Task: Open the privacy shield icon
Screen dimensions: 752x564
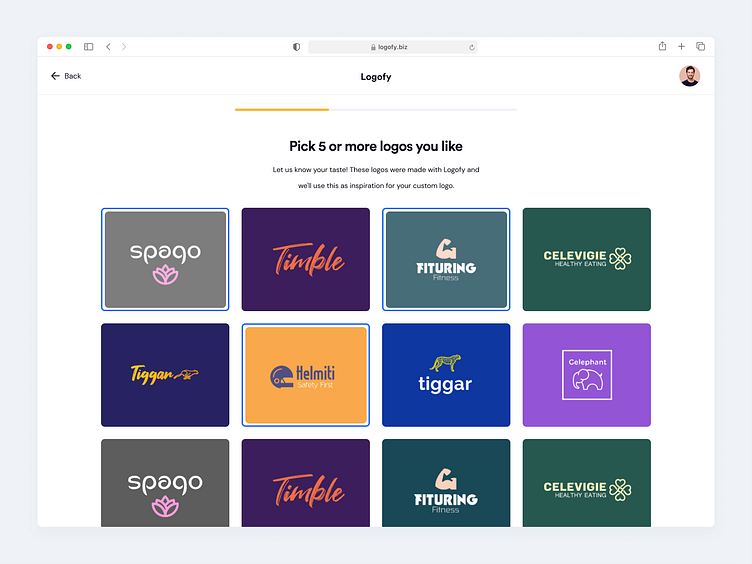Action: tap(296, 47)
